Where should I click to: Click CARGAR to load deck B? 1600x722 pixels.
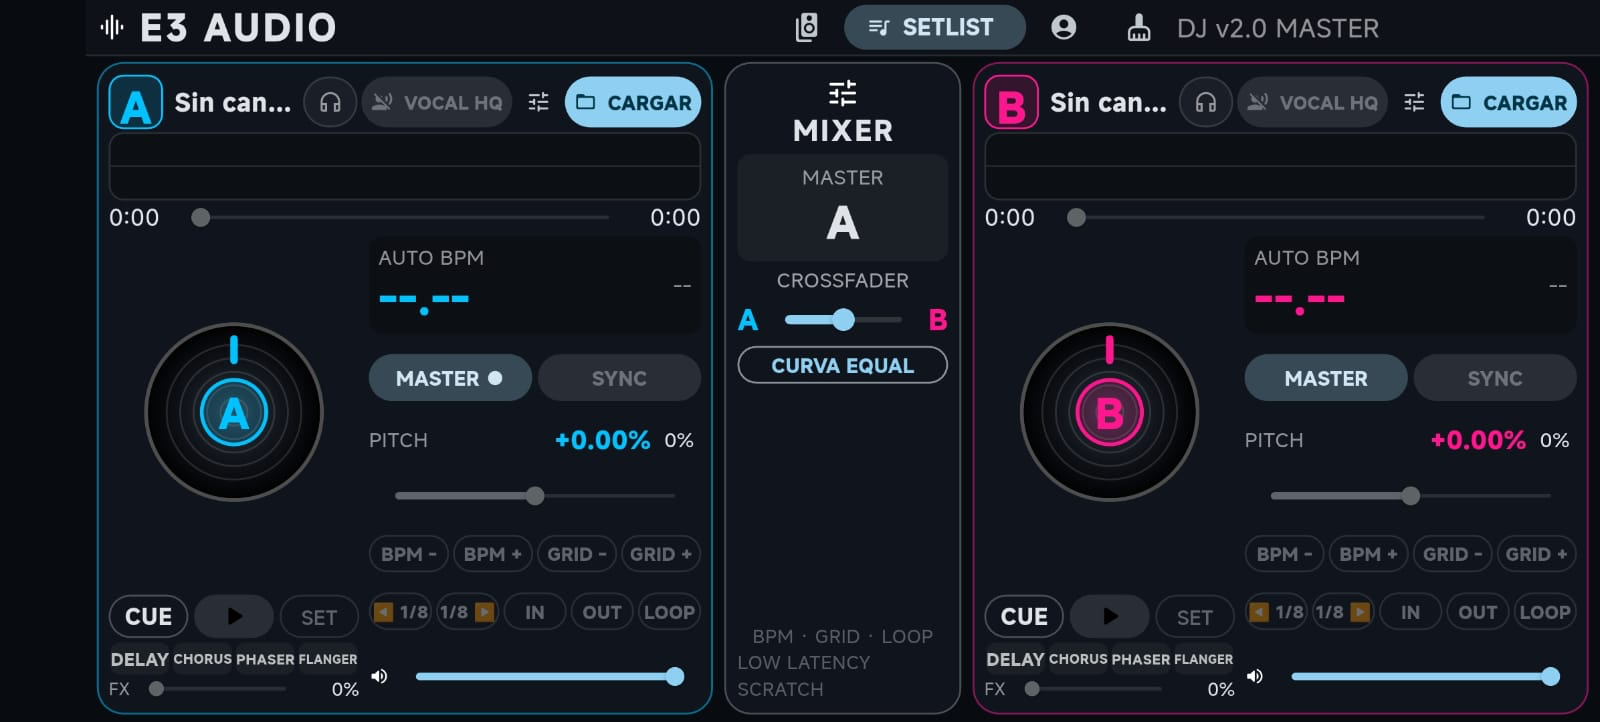[x=1509, y=102]
